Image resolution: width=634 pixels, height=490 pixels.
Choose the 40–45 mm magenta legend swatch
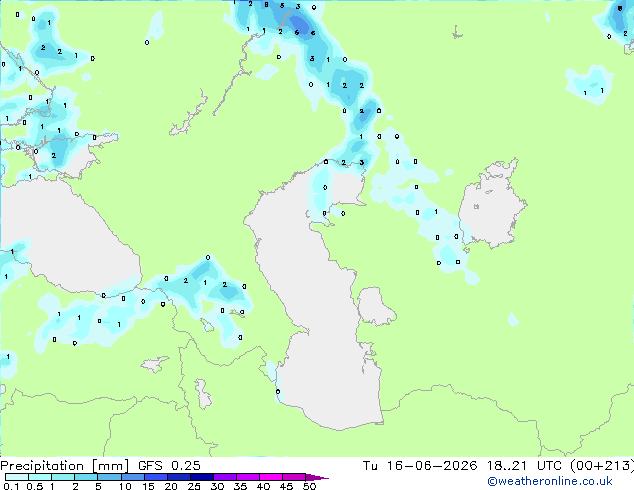pyautogui.click(x=271, y=477)
